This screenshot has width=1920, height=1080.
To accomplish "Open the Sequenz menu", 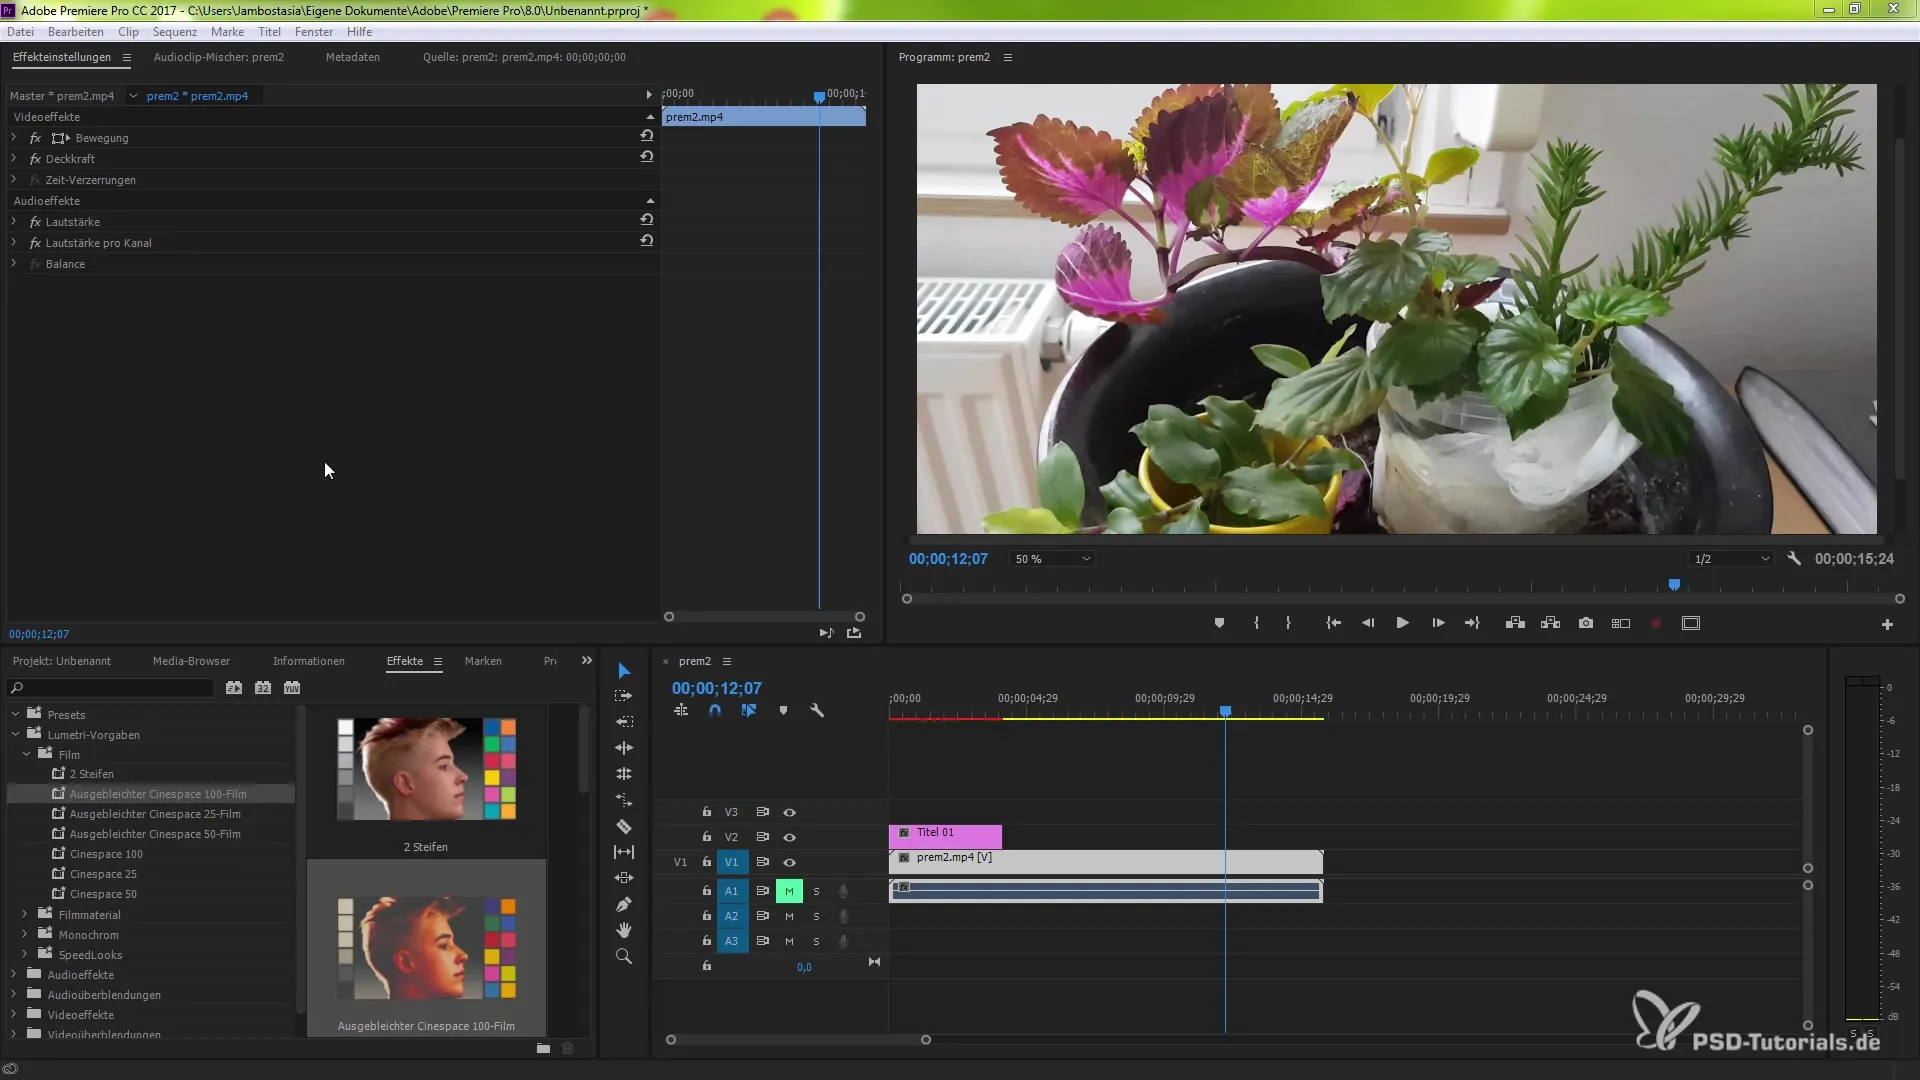I will (x=175, y=32).
